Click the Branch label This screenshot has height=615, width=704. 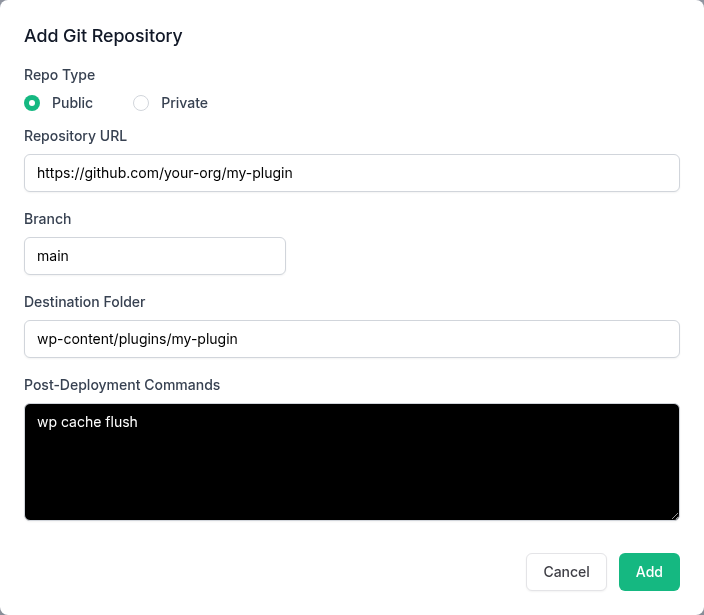point(48,219)
